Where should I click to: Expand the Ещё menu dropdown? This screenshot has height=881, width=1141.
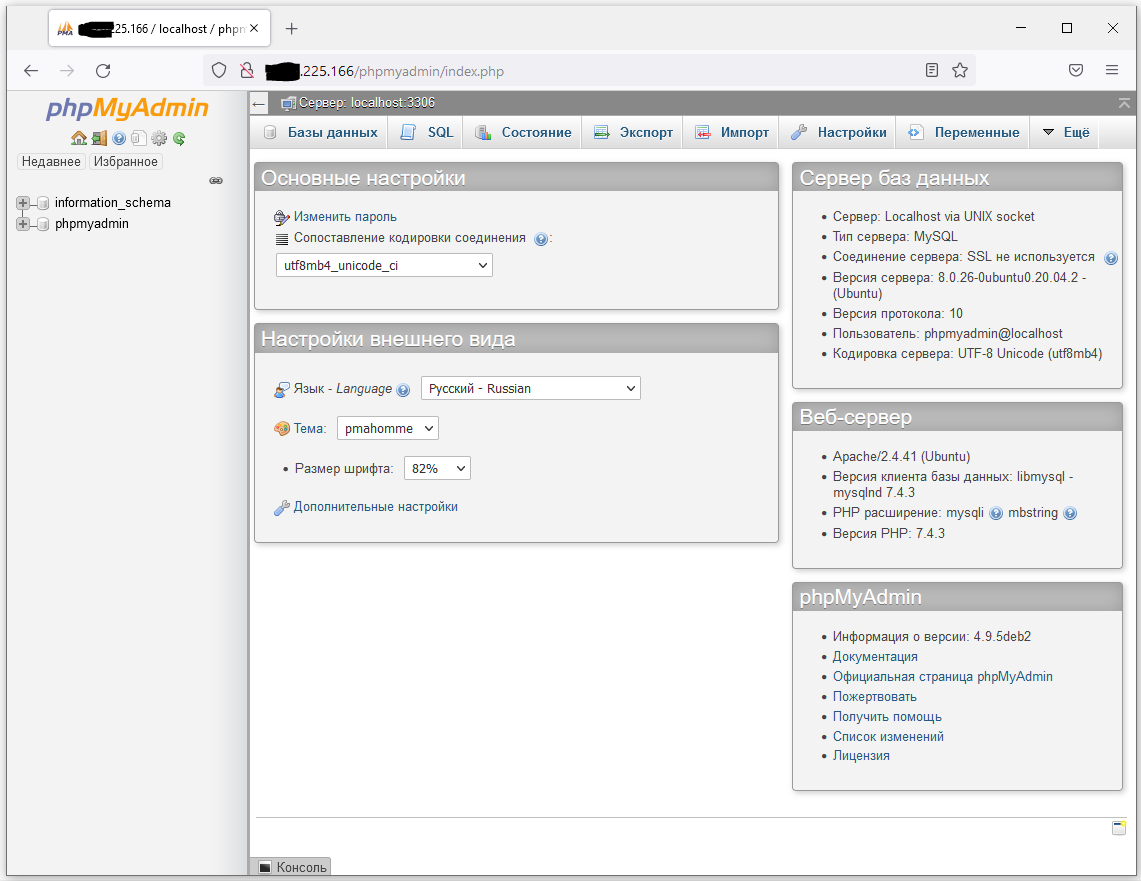click(x=1066, y=132)
